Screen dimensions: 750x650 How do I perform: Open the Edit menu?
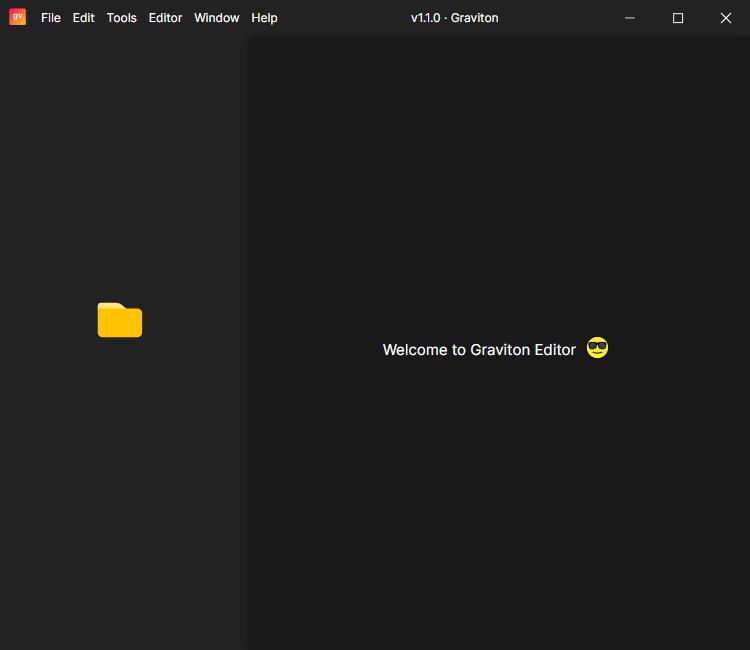84,18
